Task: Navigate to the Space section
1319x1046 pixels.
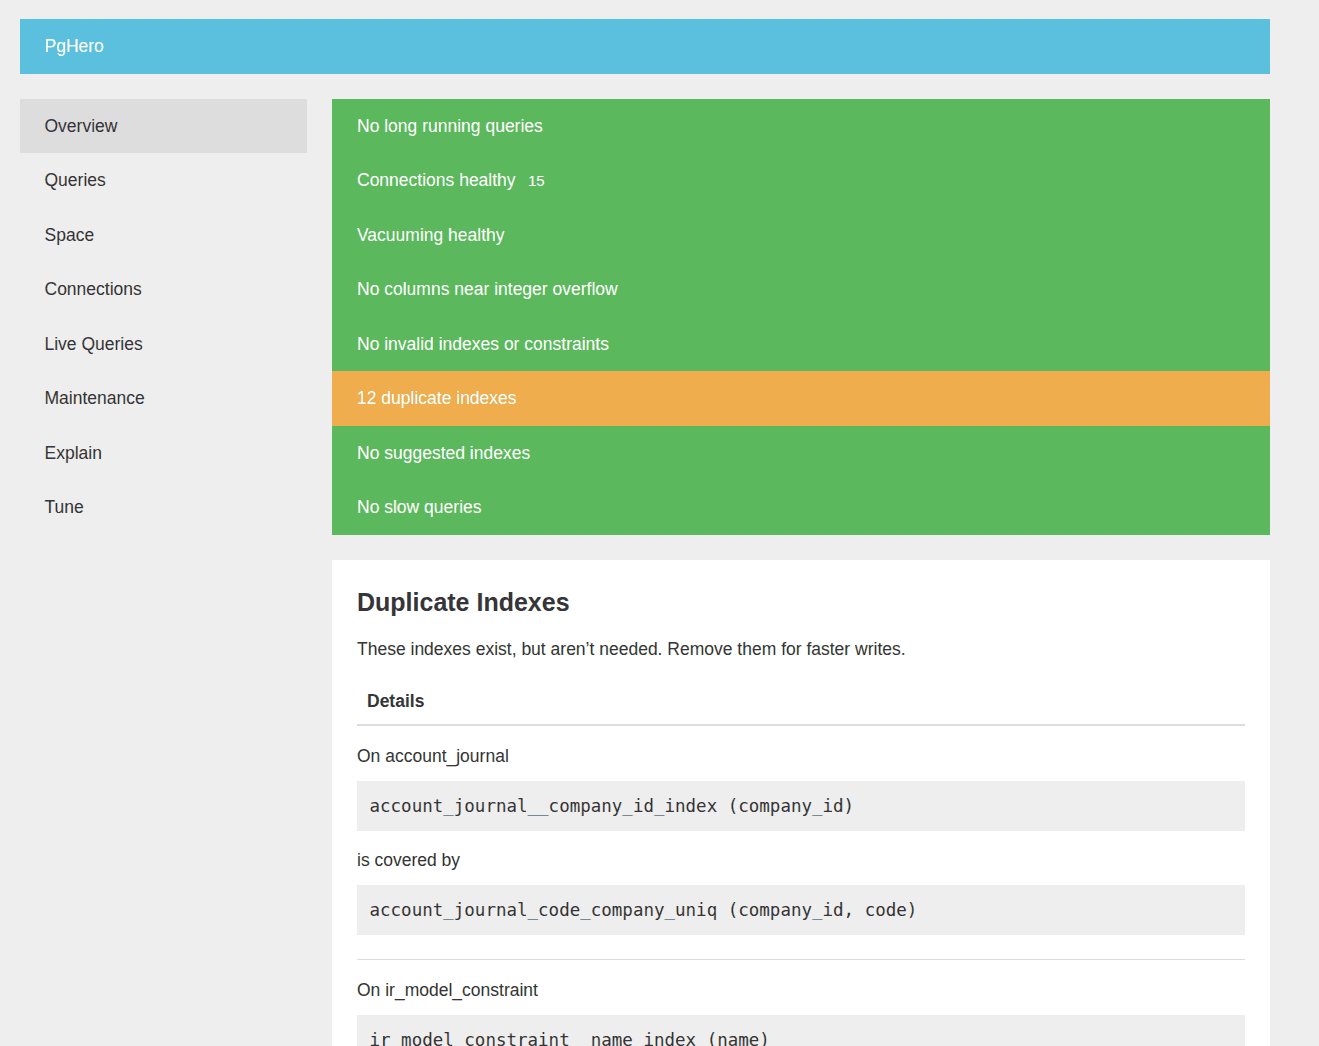Action: [69, 235]
